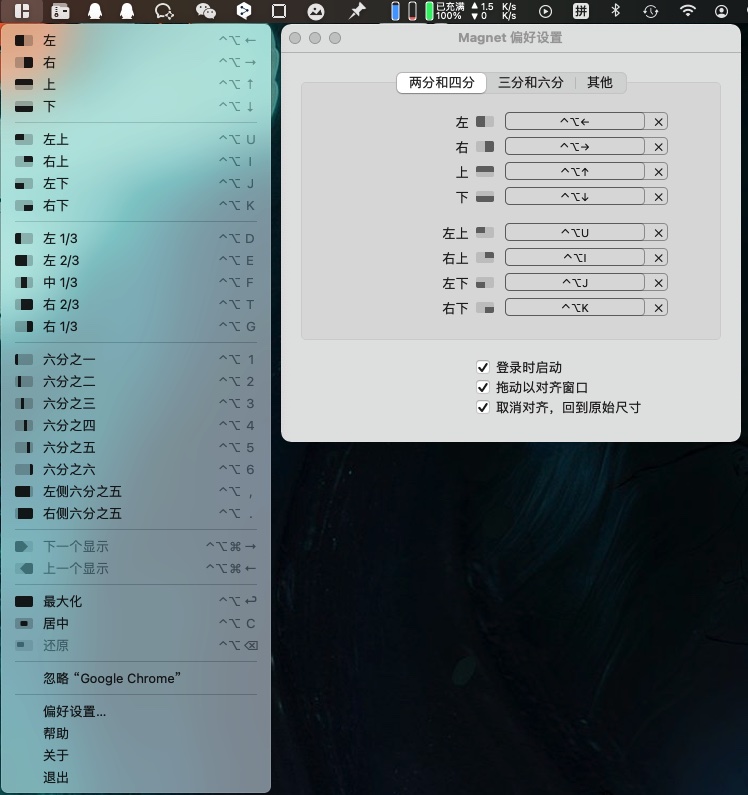Image resolution: width=748 pixels, height=795 pixels.
Task: Choose 右下 from the Magnet menu
Action: point(135,205)
